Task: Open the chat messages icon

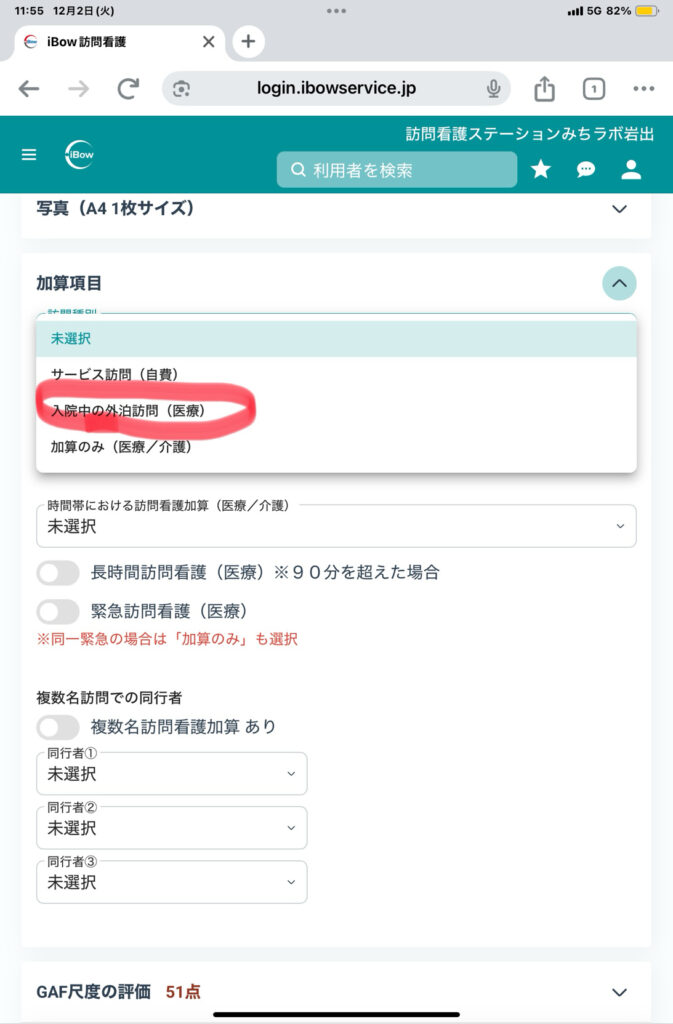Action: tap(586, 169)
